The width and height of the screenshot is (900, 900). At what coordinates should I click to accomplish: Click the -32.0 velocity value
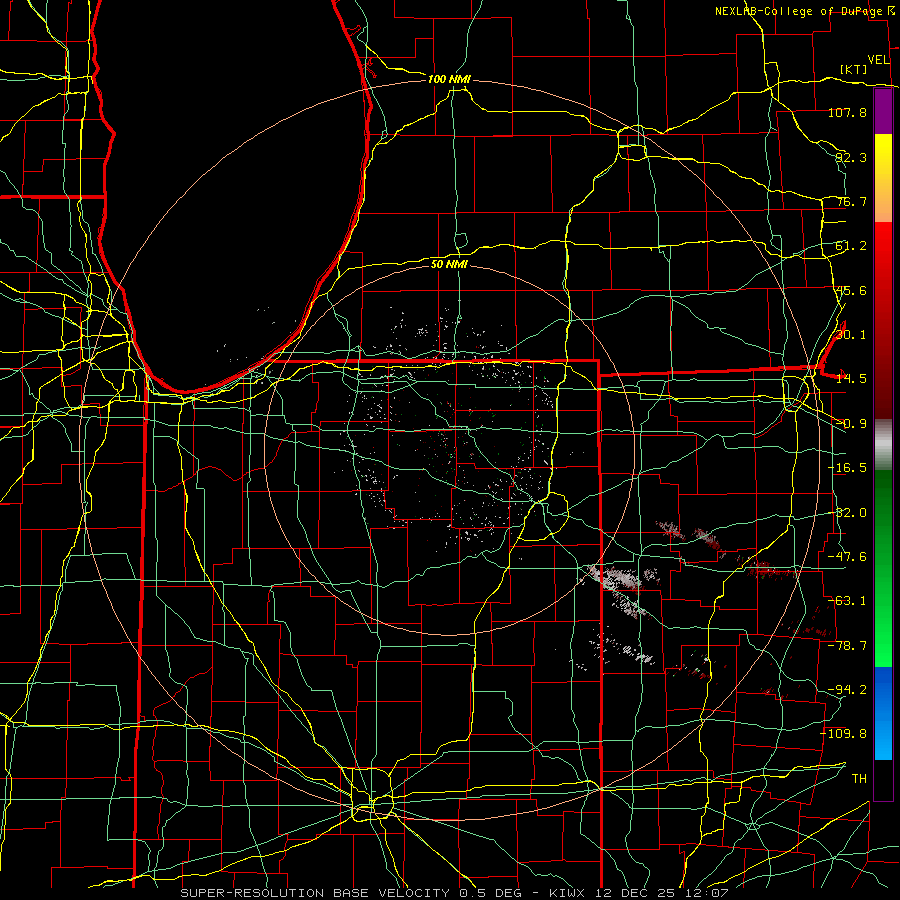(847, 513)
